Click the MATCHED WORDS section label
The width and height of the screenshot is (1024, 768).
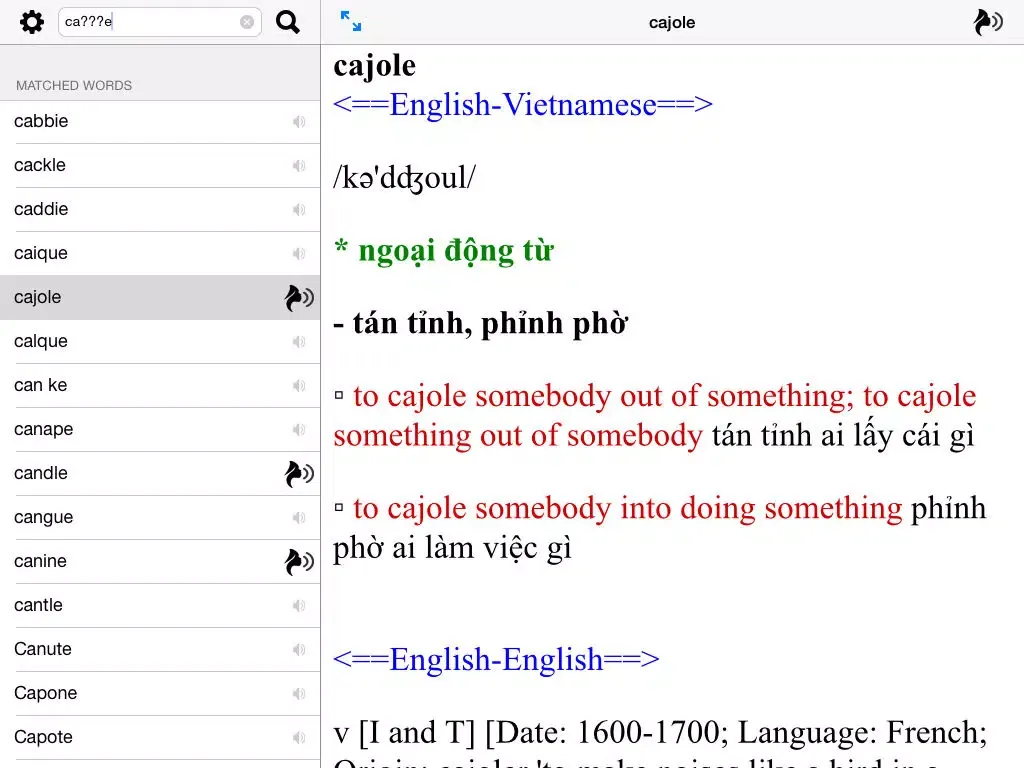[74, 86]
